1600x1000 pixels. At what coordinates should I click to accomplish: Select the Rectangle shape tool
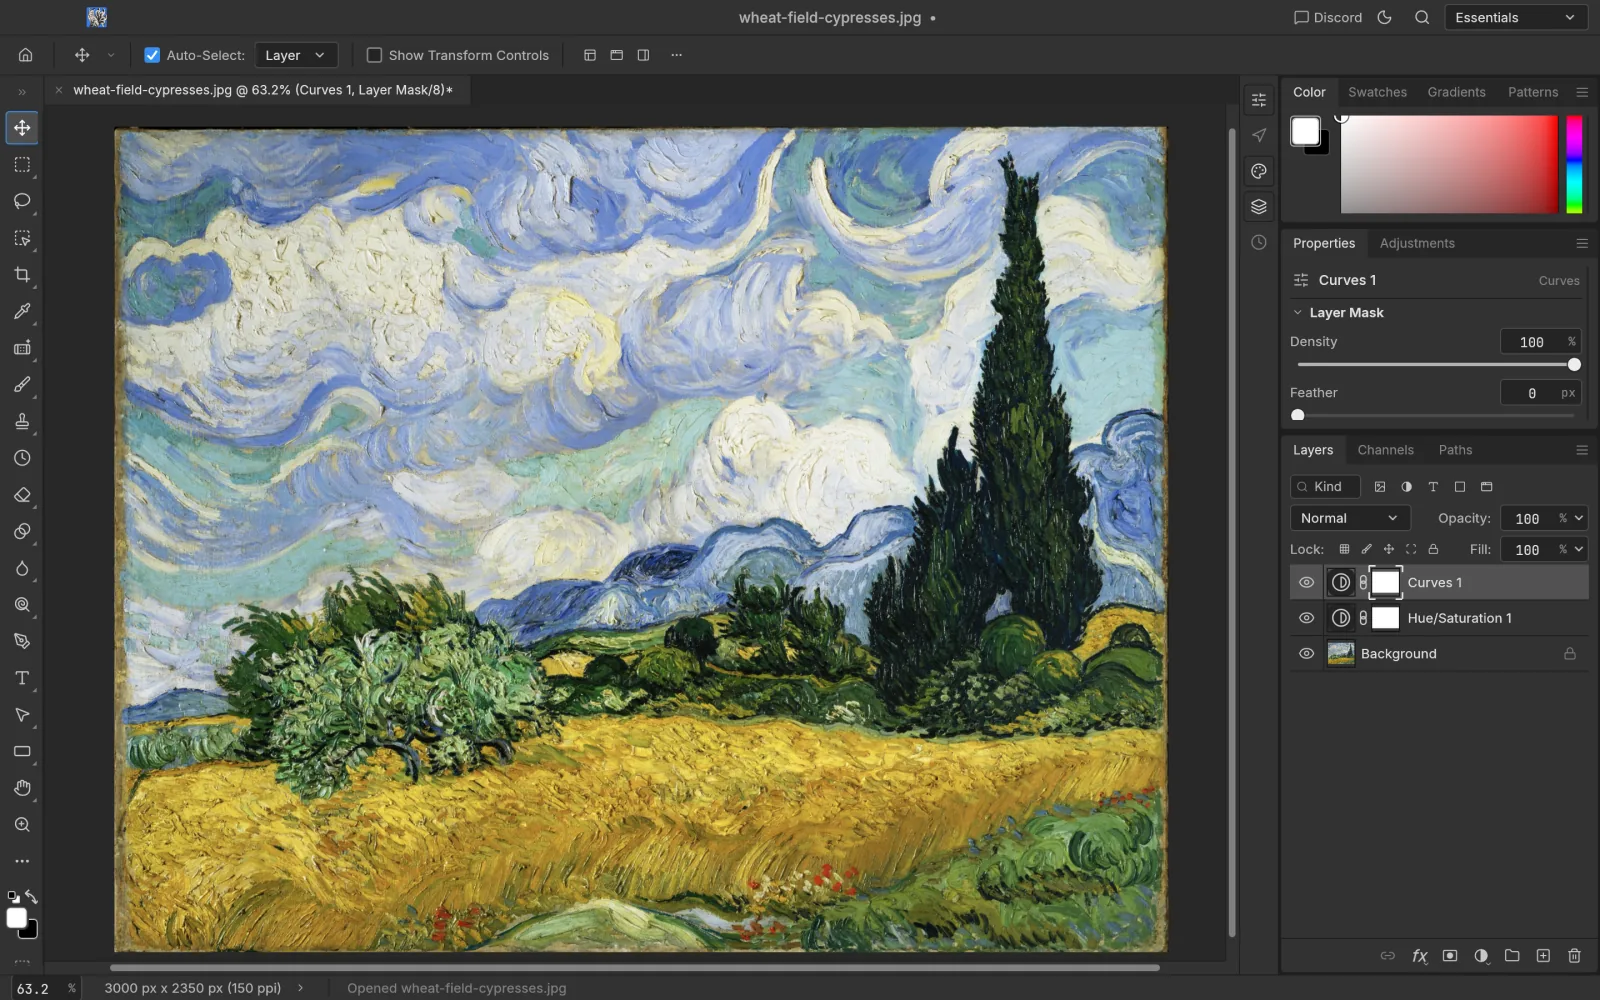pos(22,751)
